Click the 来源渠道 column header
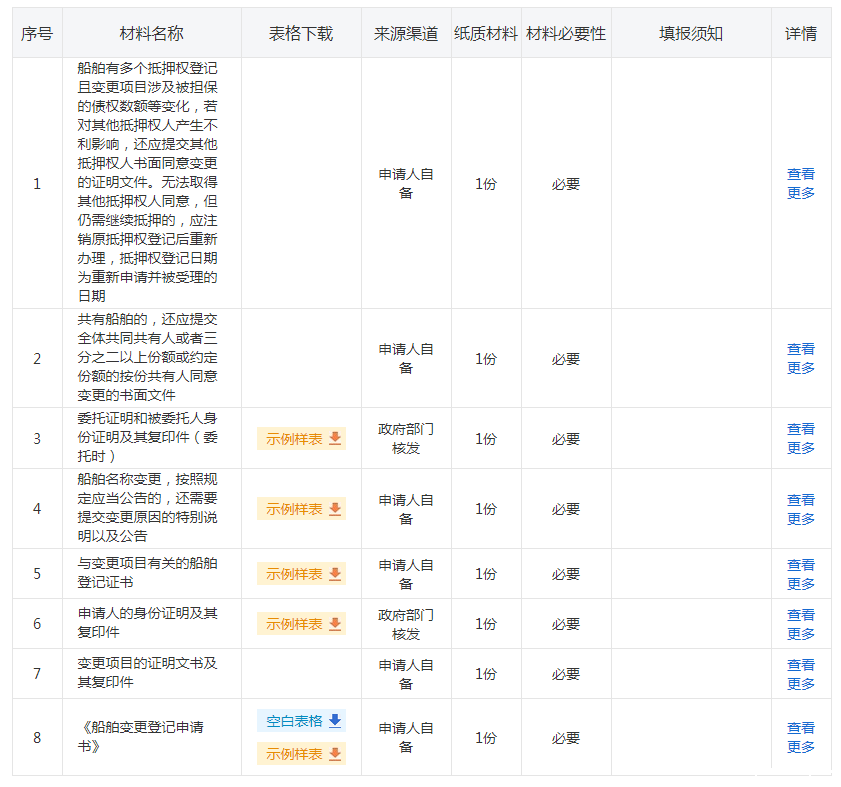 coord(406,34)
